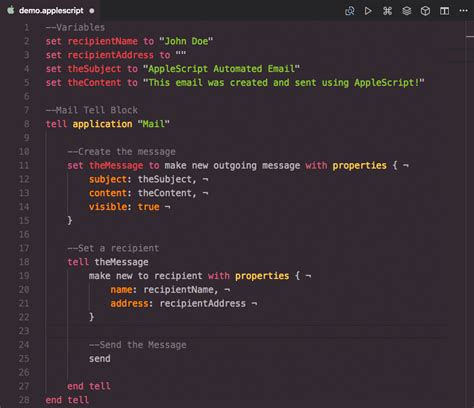Viewport: 474px width, 408px height.
Task: Click the "Mail" string on line 8
Action: [154, 124]
